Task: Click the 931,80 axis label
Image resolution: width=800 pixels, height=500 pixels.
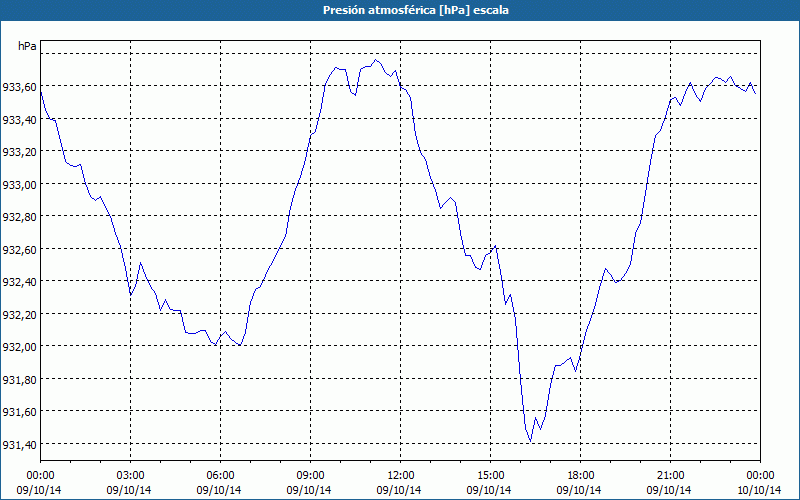Action: [19, 380]
